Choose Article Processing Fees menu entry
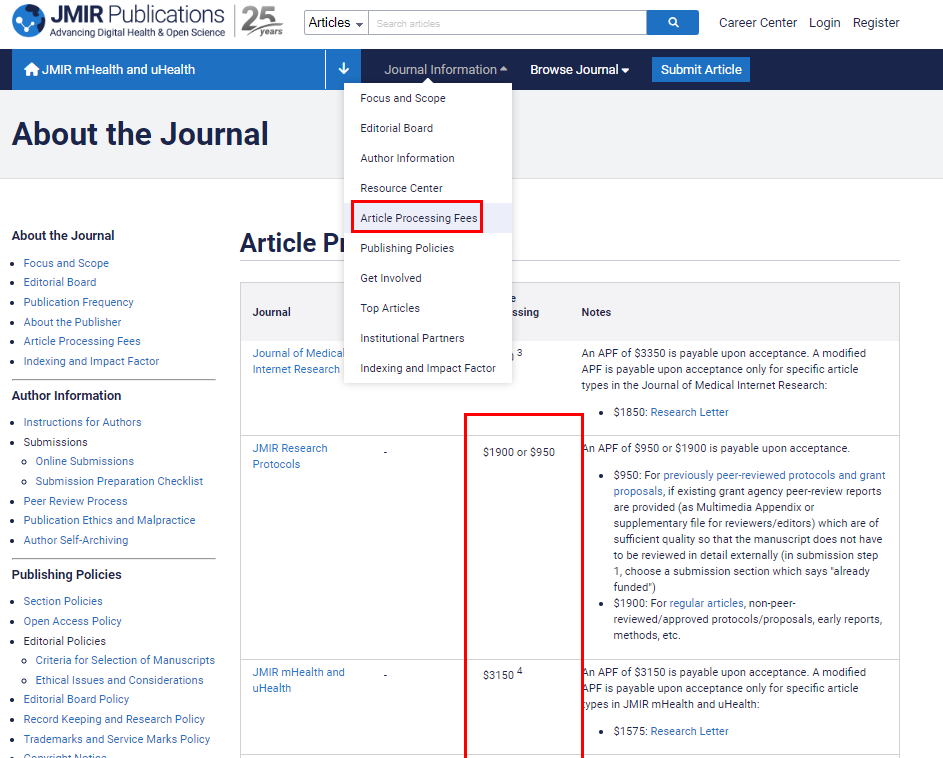Screen dimensions: 943x758 pos(419,218)
